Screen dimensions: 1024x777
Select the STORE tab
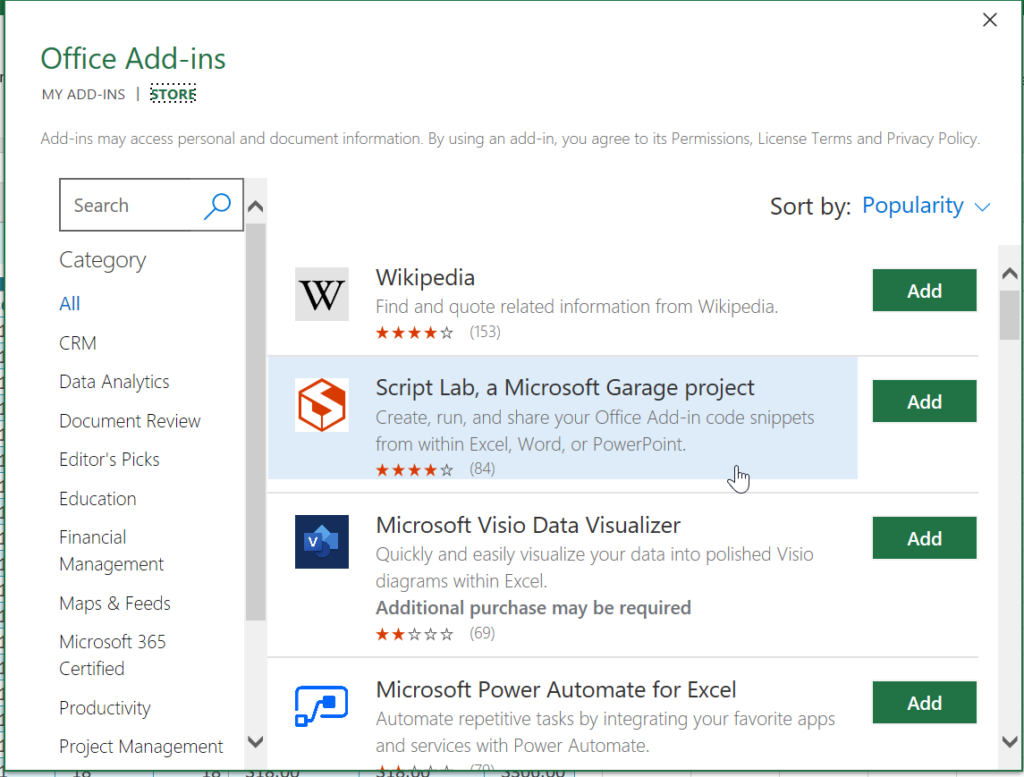172,93
